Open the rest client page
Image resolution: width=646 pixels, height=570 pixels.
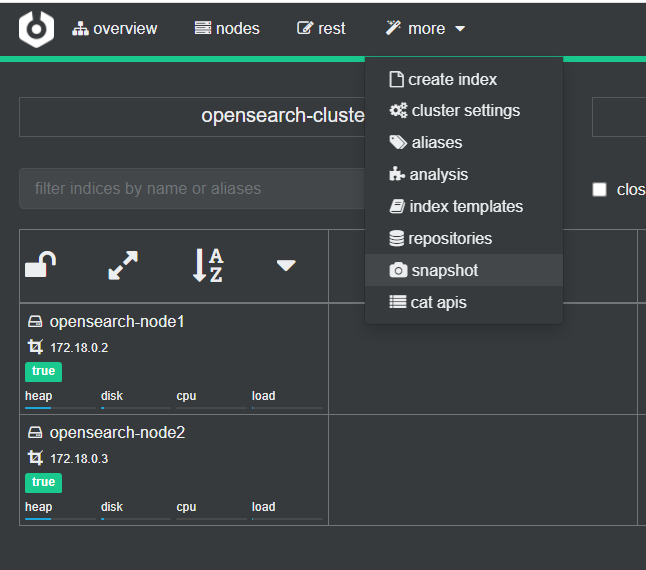[321, 29]
